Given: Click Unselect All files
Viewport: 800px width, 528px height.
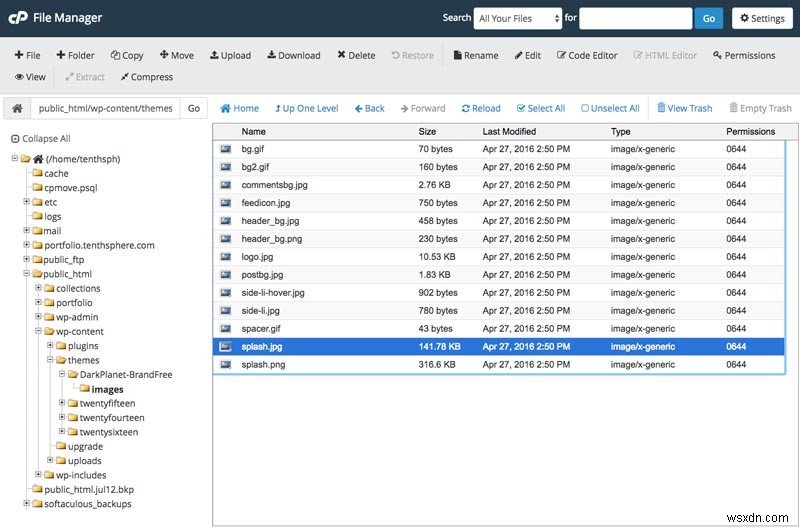Looking at the screenshot, I should coord(610,108).
